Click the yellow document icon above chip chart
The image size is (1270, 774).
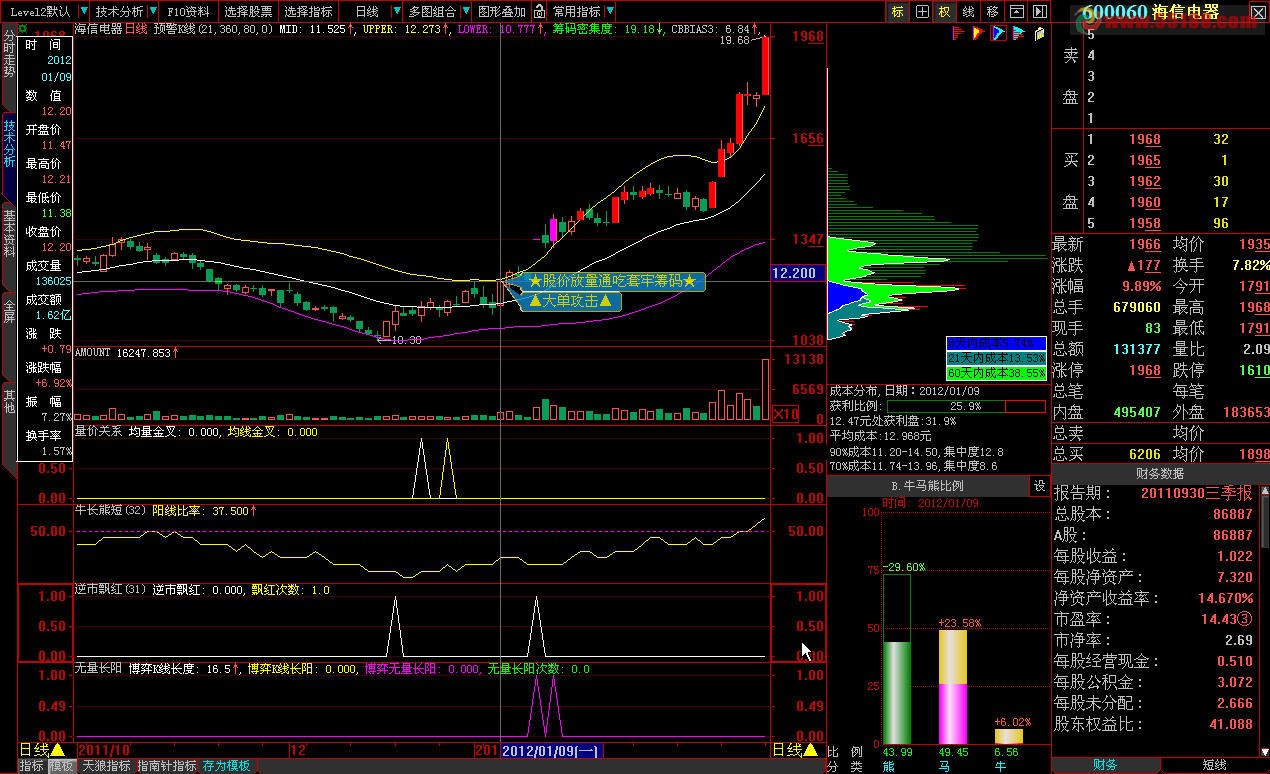pyautogui.click(x=1039, y=34)
